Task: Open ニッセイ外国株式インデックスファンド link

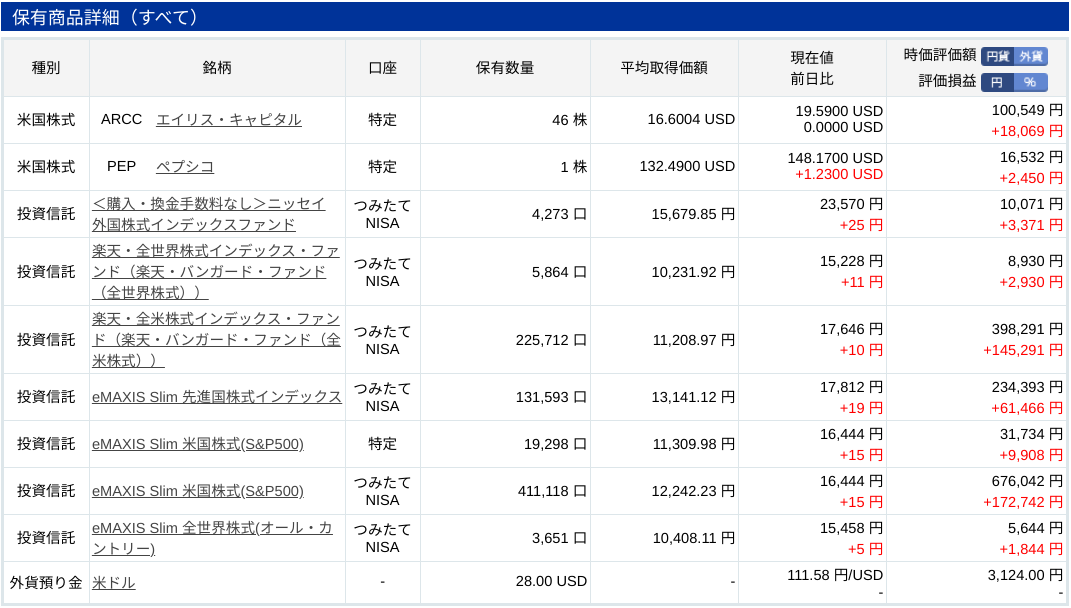Action: click(x=208, y=214)
